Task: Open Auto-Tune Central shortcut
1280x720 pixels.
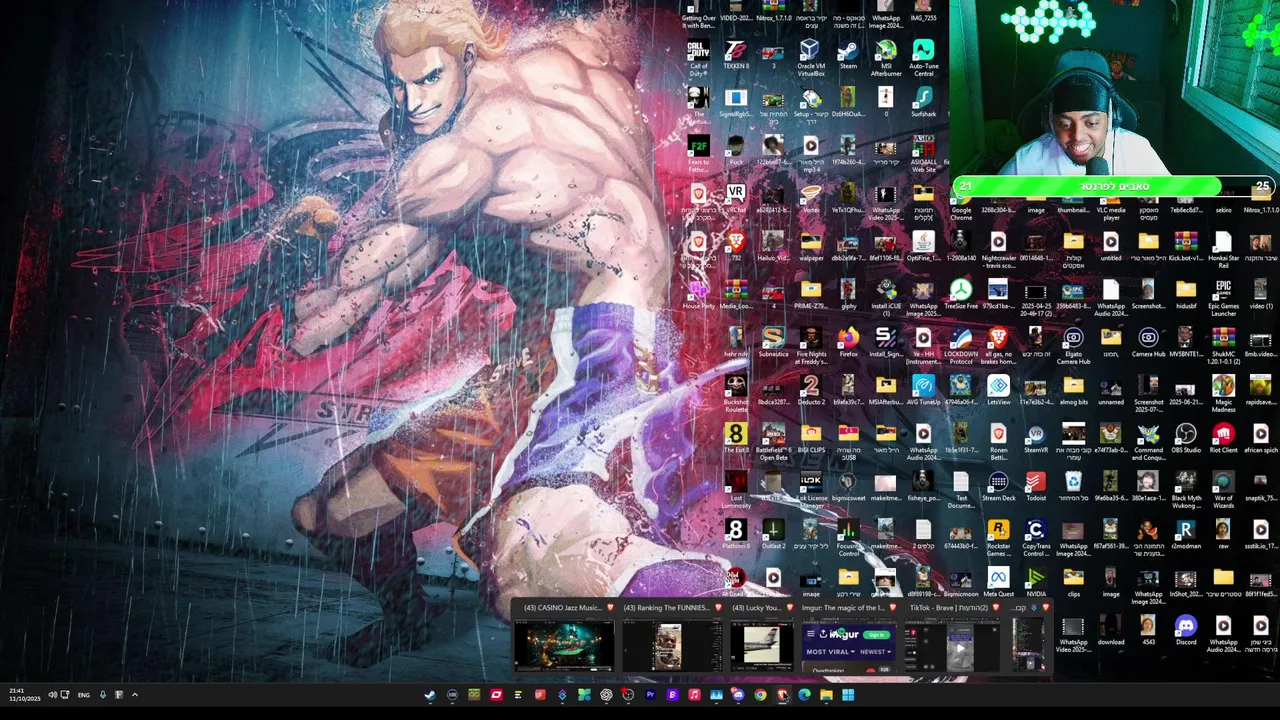Action: tap(923, 56)
